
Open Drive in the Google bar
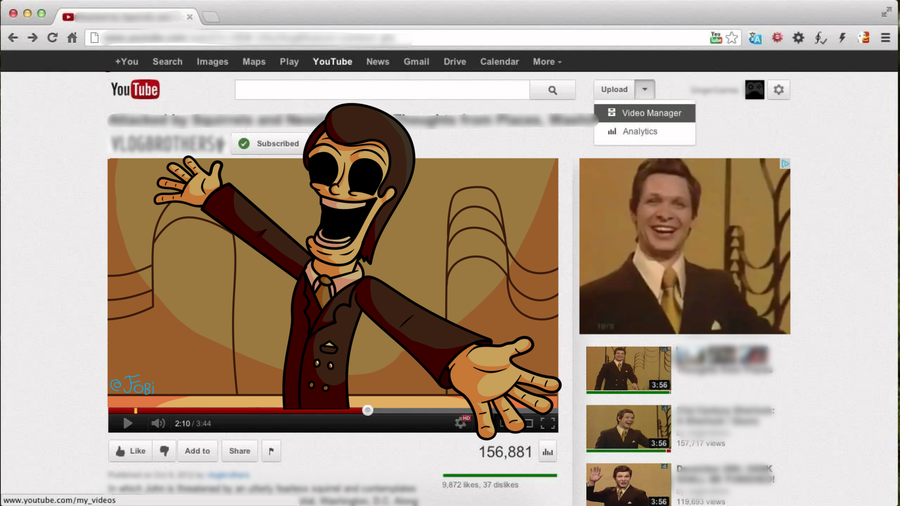(x=455, y=61)
